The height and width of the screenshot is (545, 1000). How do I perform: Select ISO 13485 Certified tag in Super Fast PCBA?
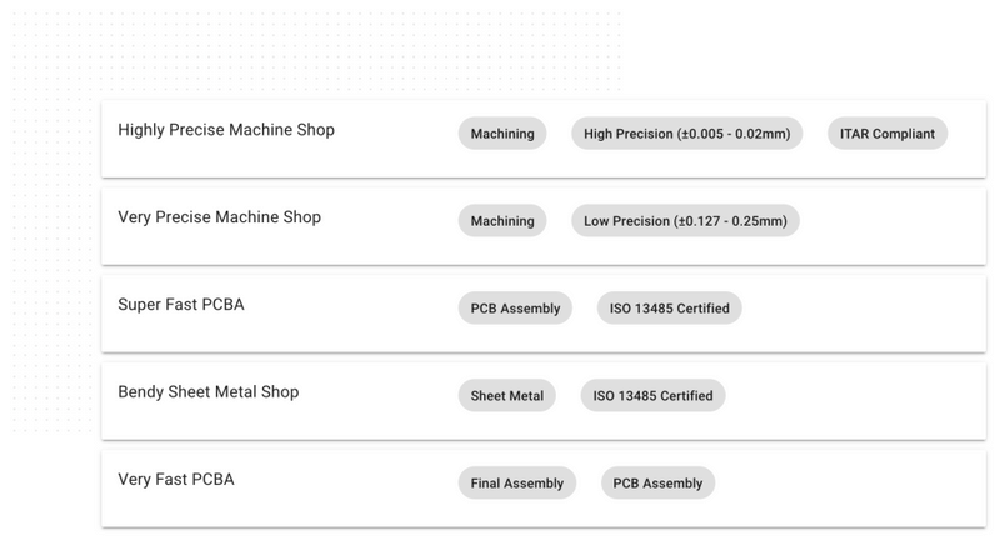click(x=669, y=308)
